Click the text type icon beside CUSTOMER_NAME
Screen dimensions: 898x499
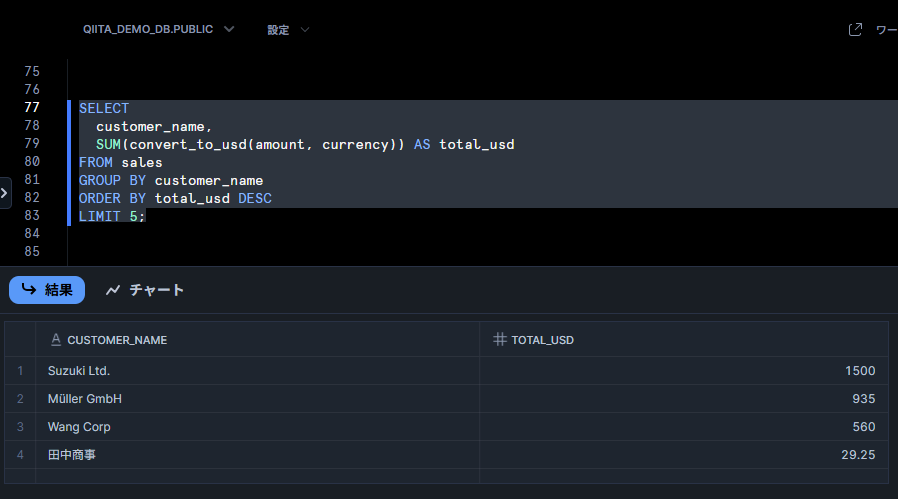tap(56, 340)
